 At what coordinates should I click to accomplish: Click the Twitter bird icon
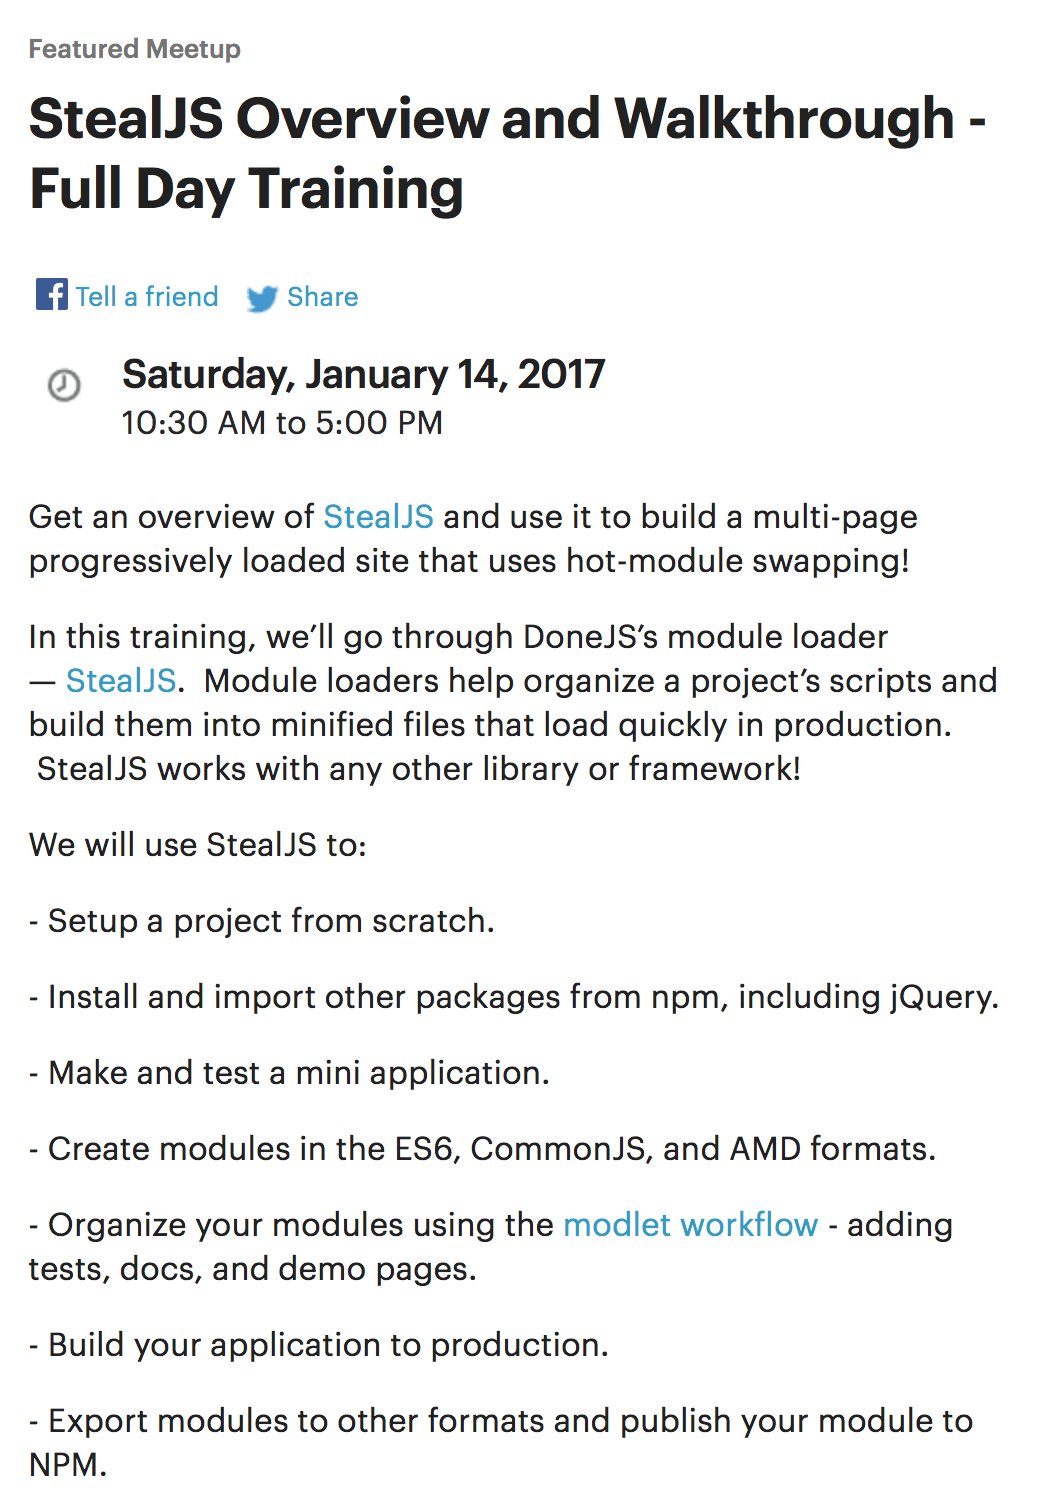pyautogui.click(x=262, y=298)
